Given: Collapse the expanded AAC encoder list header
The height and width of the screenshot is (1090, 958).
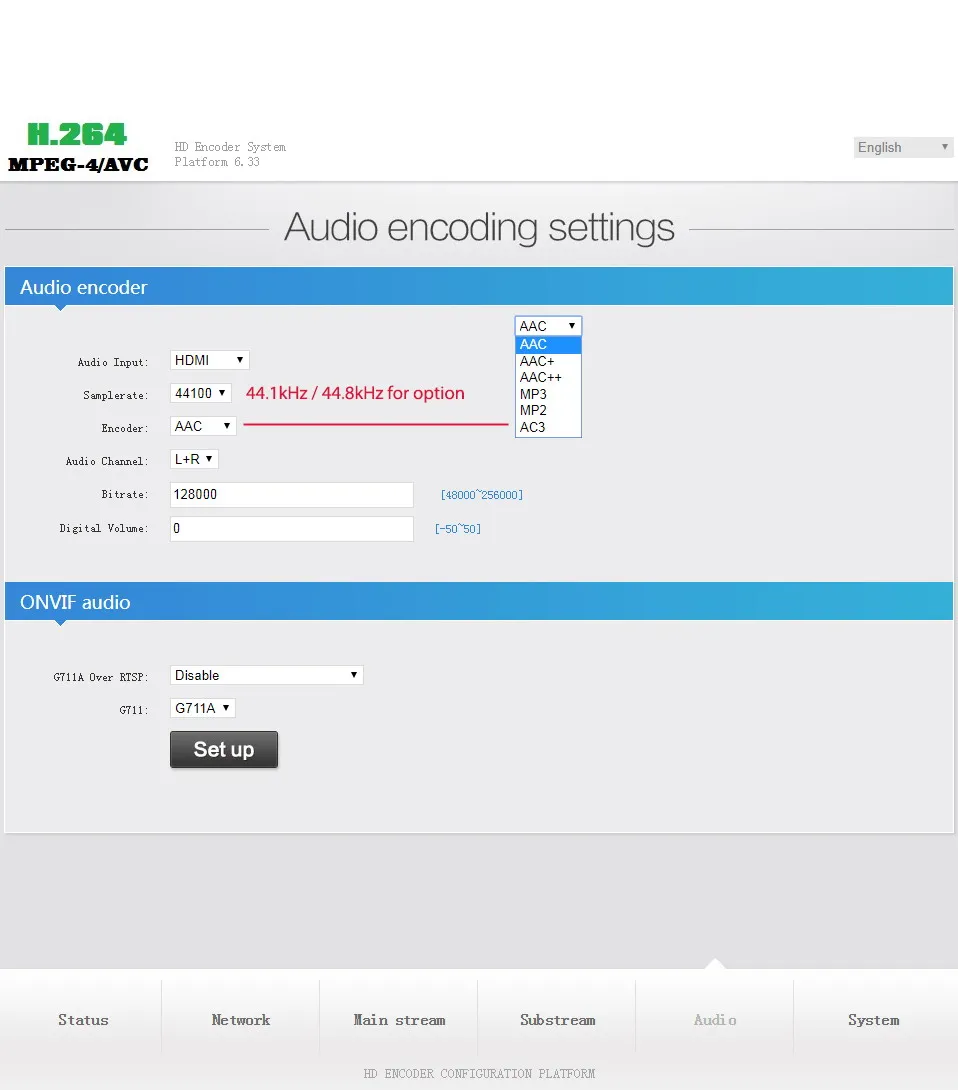Looking at the screenshot, I should click(x=548, y=326).
